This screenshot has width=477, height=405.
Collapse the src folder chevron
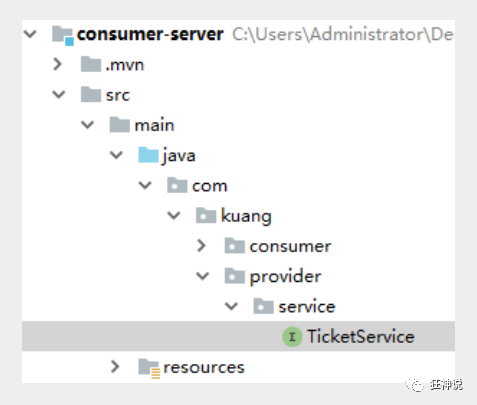point(59,95)
